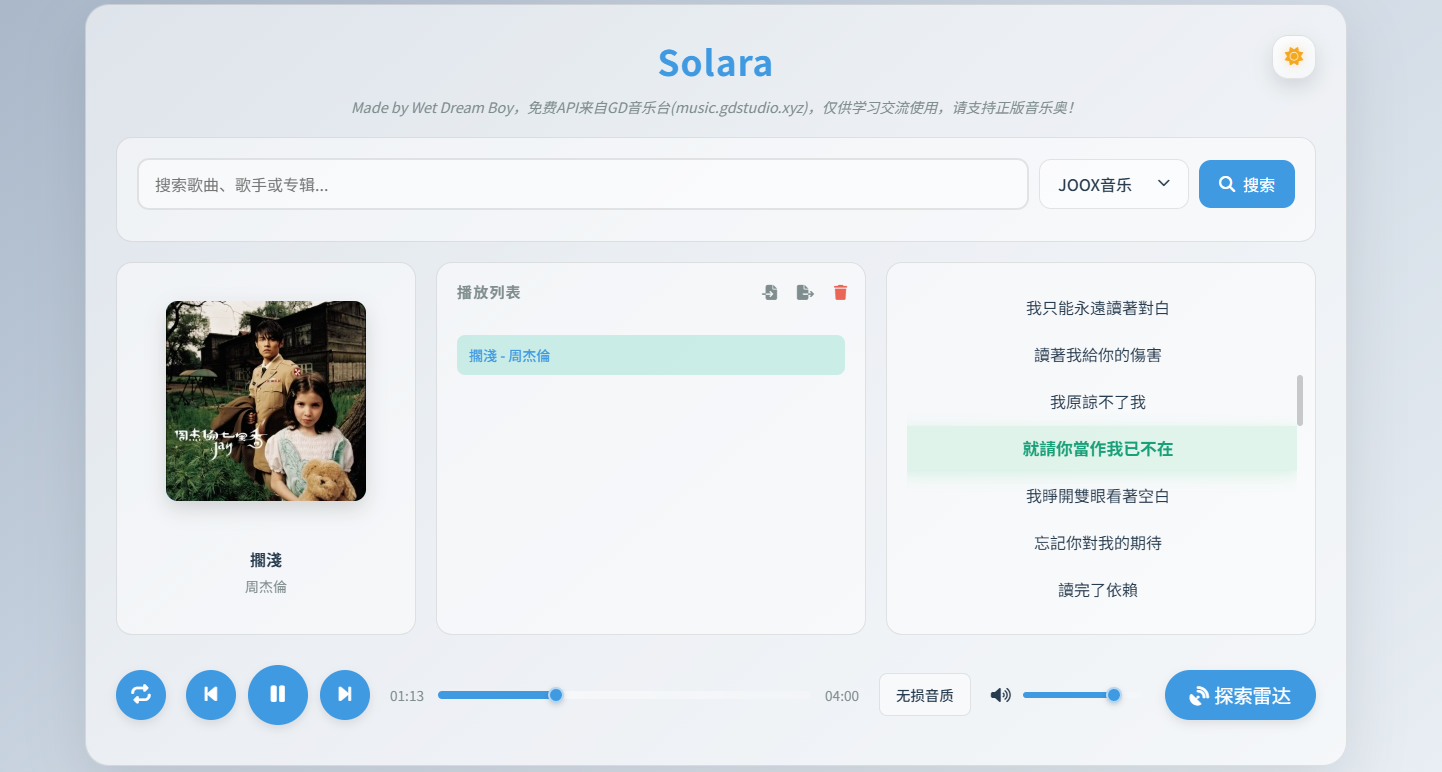The image size is (1442, 772).
Task: Import a playlist from file
Action: pos(769,292)
